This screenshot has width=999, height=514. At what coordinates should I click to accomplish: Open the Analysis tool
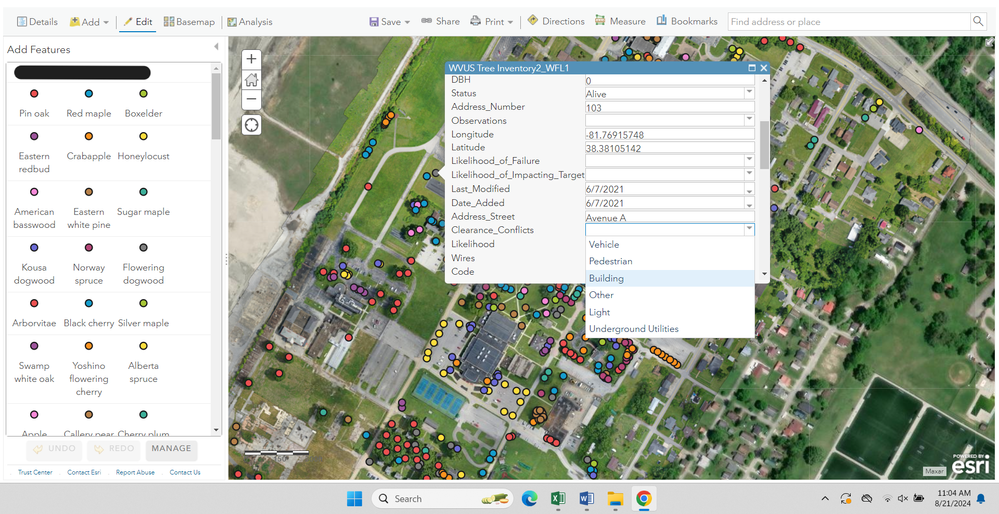[x=250, y=22]
